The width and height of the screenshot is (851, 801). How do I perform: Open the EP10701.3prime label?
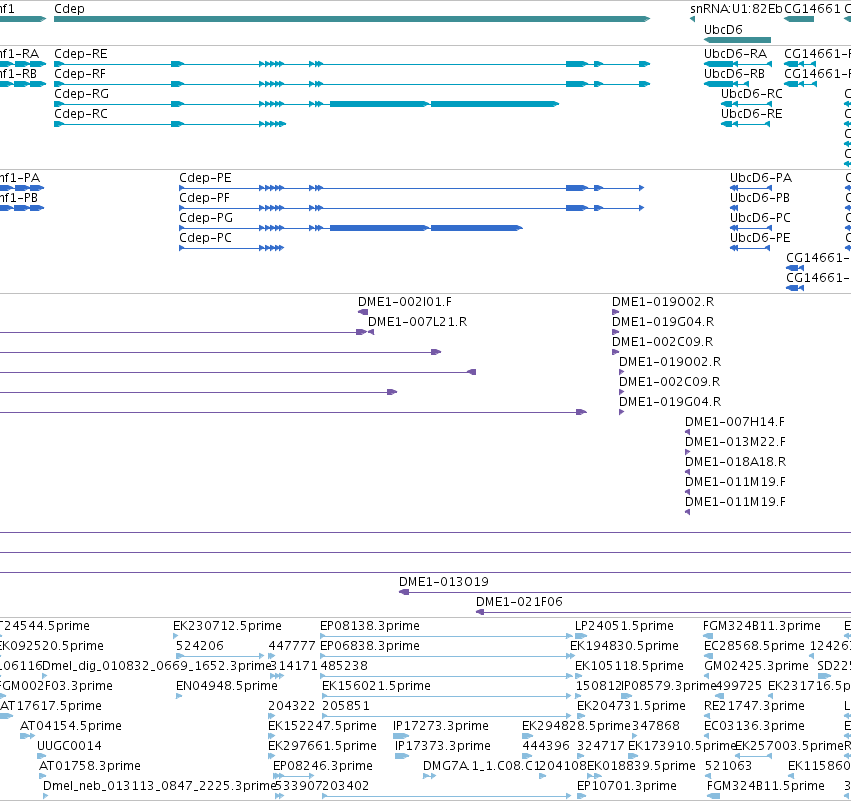(x=626, y=786)
